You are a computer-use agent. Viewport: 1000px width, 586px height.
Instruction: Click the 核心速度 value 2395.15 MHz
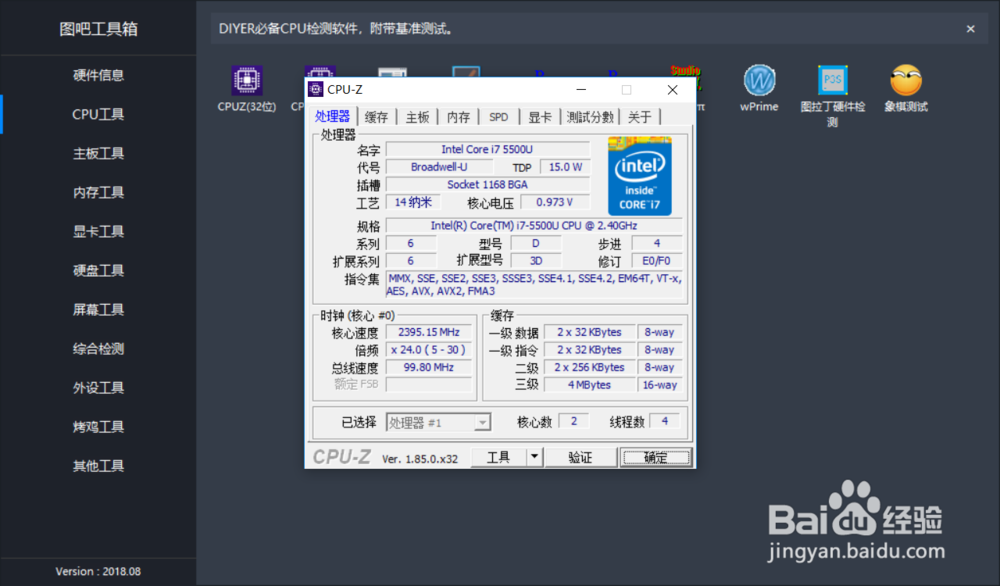point(429,332)
